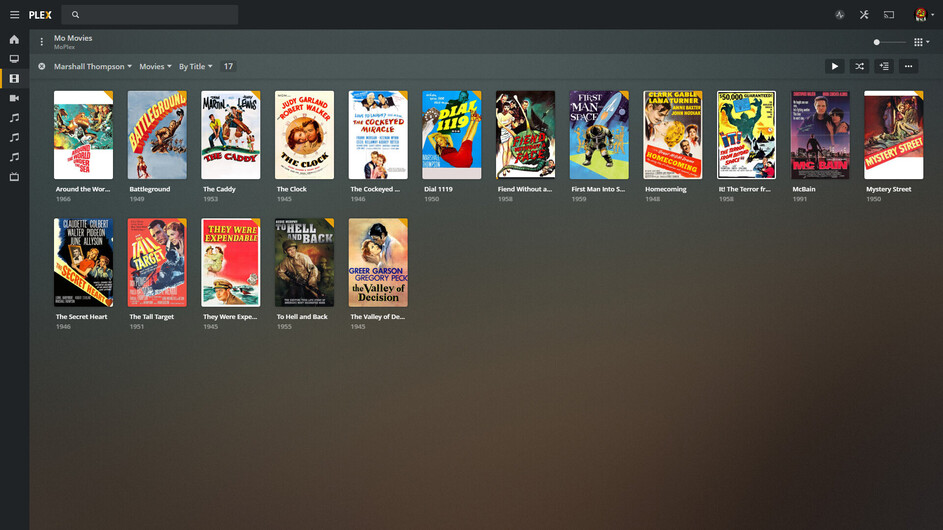Open the hamburger navigation menu
The width and height of the screenshot is (943, 530).
[14, 15]
